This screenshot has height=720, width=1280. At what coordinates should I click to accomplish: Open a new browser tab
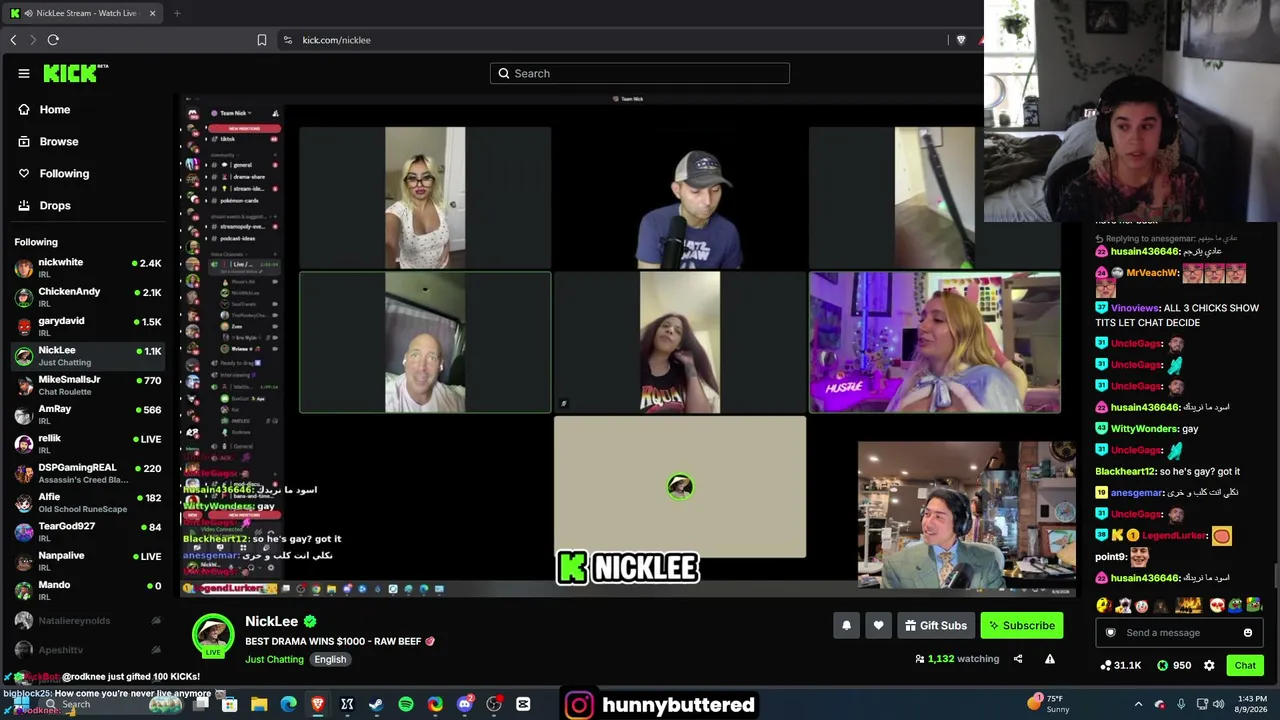point(177,13)
